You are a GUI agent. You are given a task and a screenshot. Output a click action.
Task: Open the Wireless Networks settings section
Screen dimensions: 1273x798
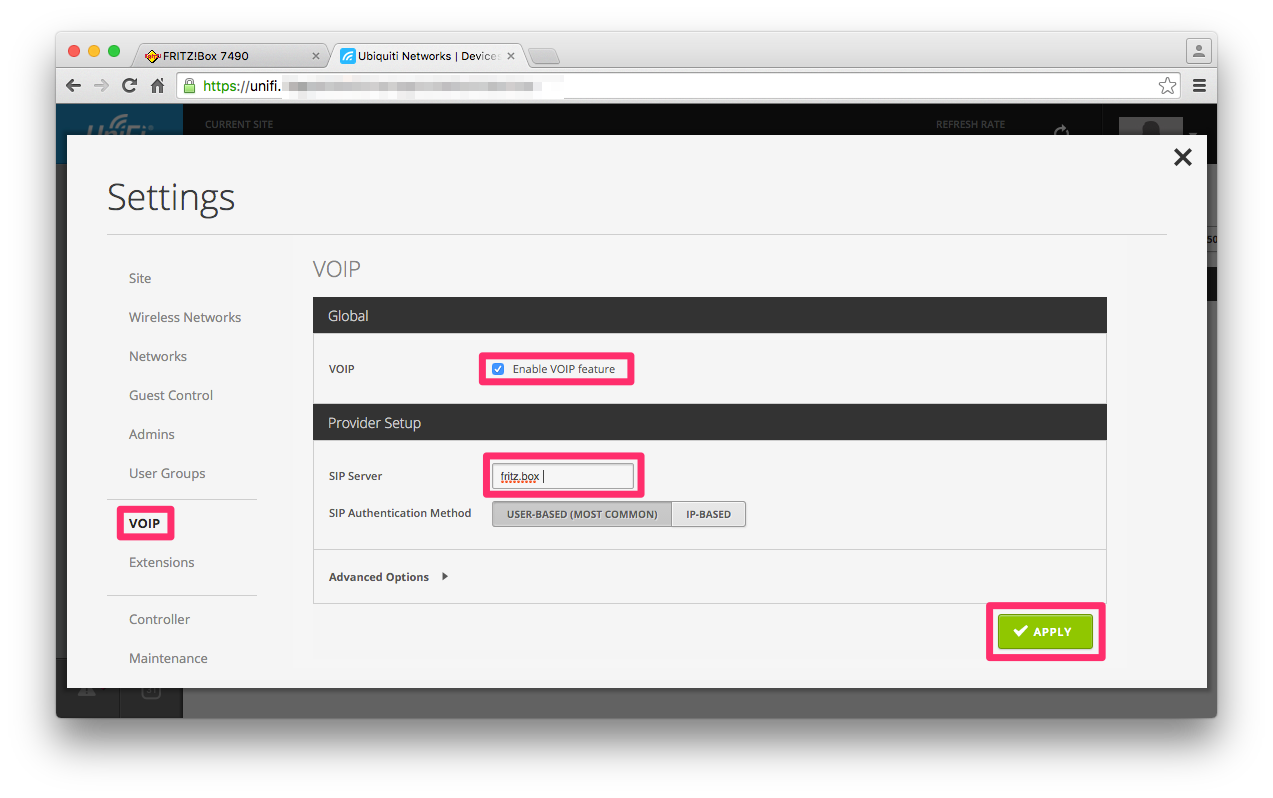click(x=185, y=317)
